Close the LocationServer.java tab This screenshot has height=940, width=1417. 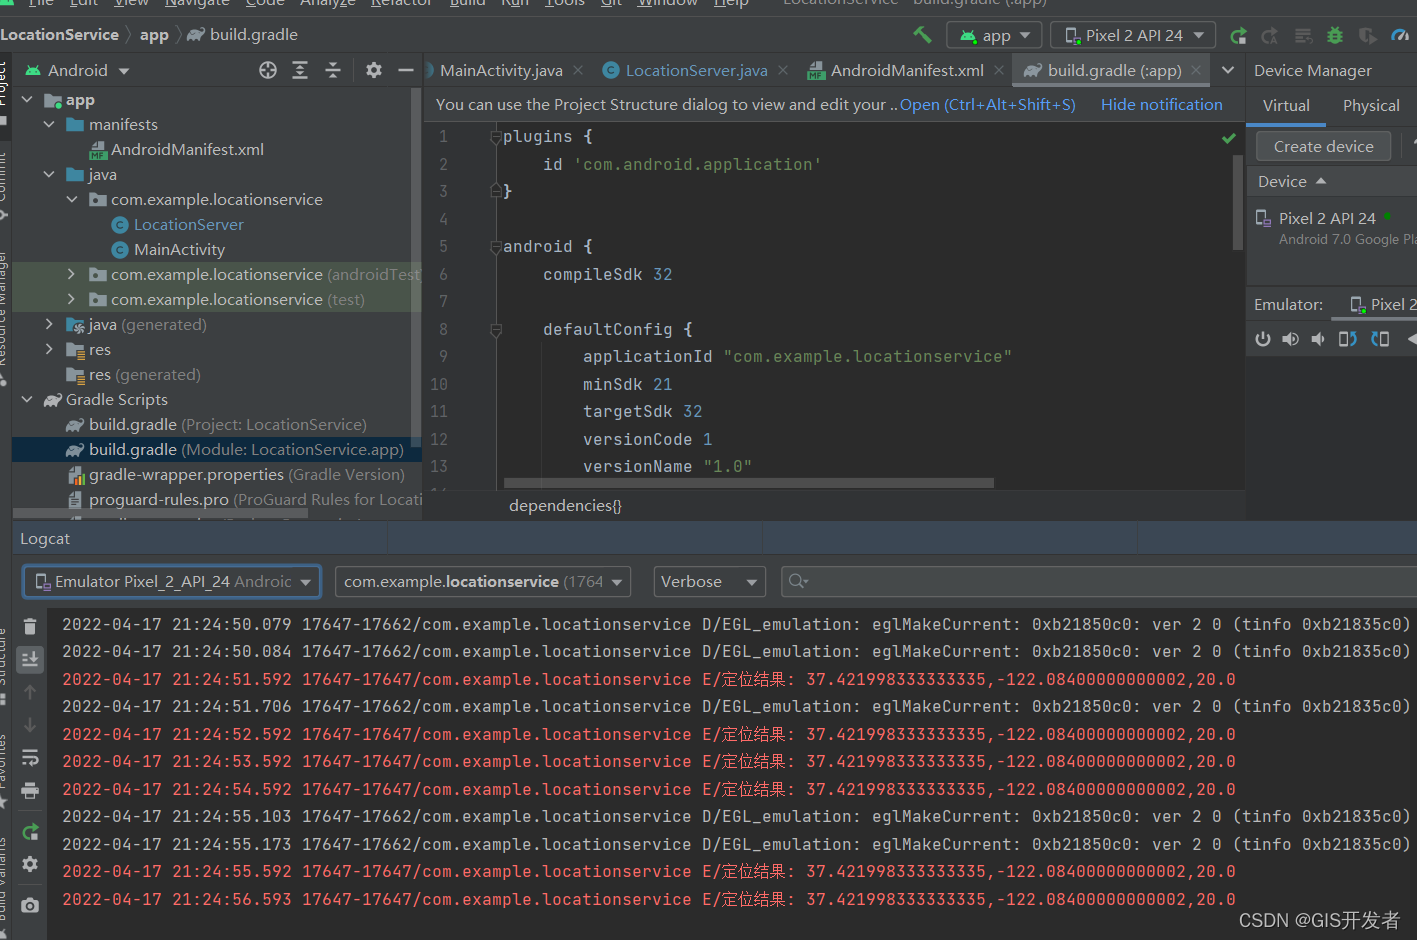(x=783, y=70)
